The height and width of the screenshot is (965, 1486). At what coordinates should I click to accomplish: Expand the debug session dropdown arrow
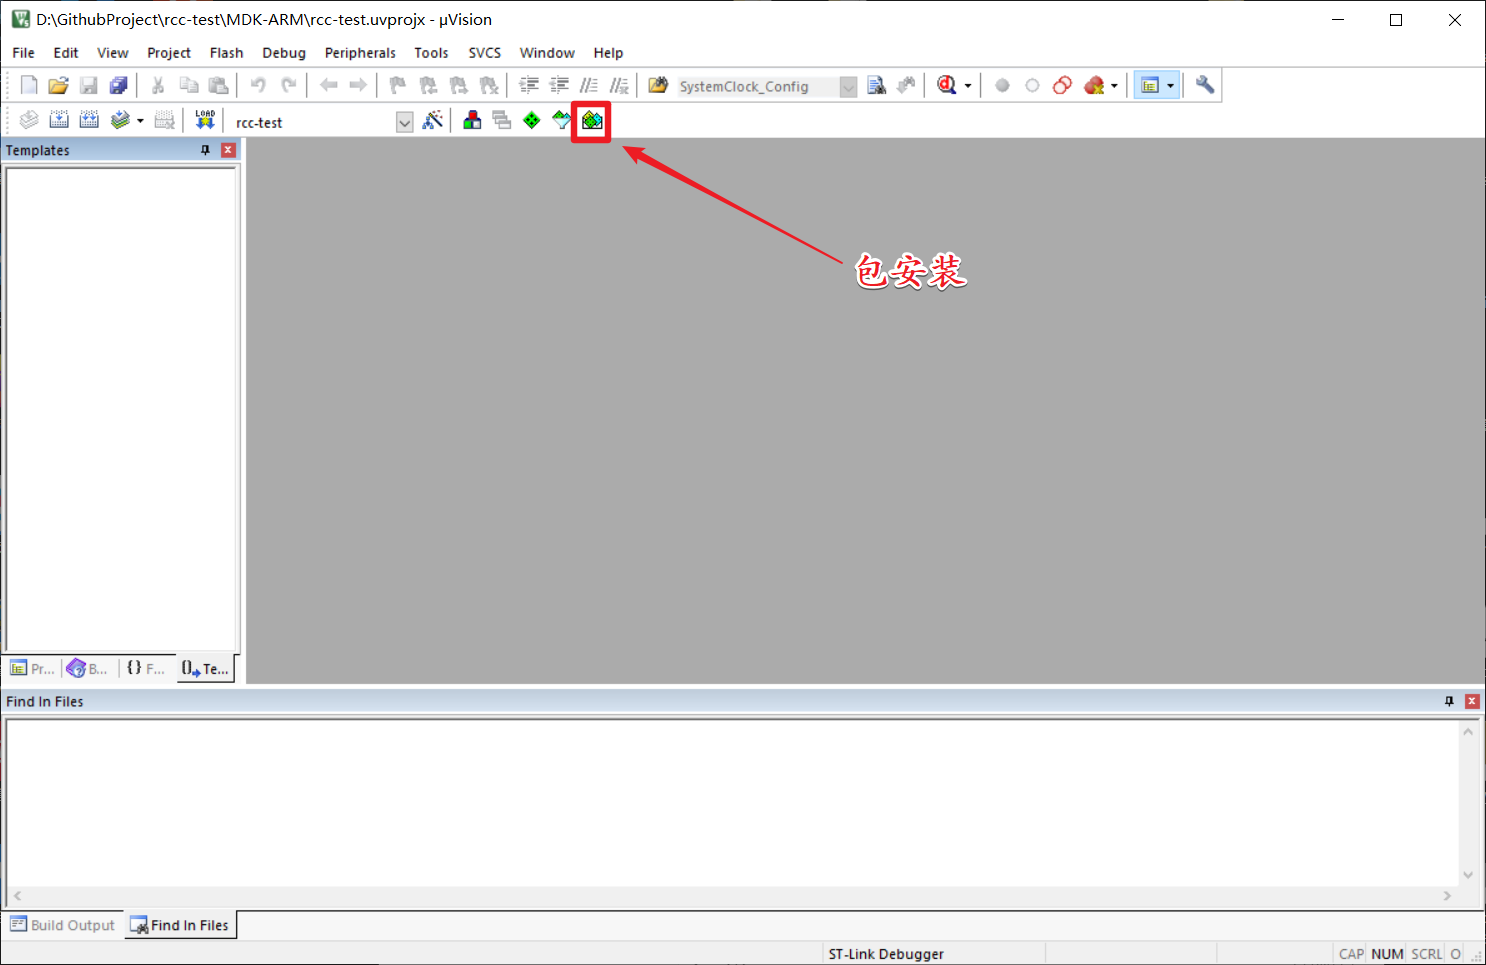967,86
